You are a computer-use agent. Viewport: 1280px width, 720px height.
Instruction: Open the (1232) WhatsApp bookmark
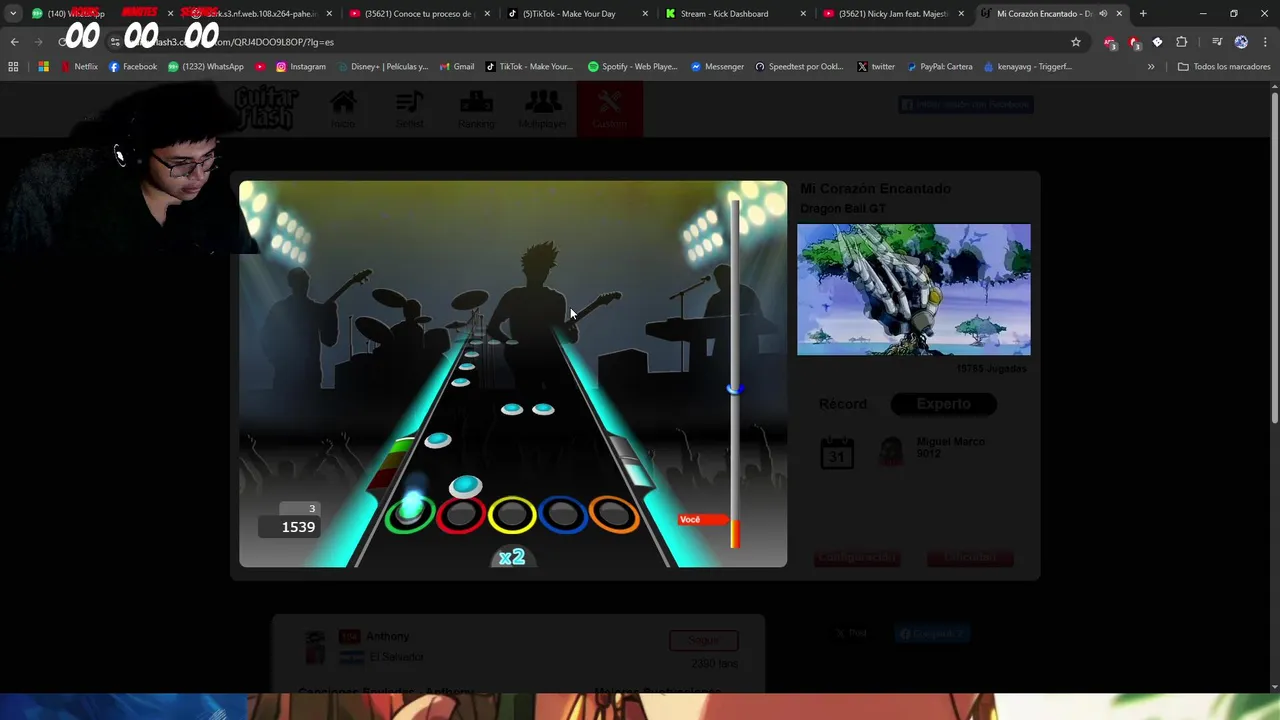pos(206,67)
